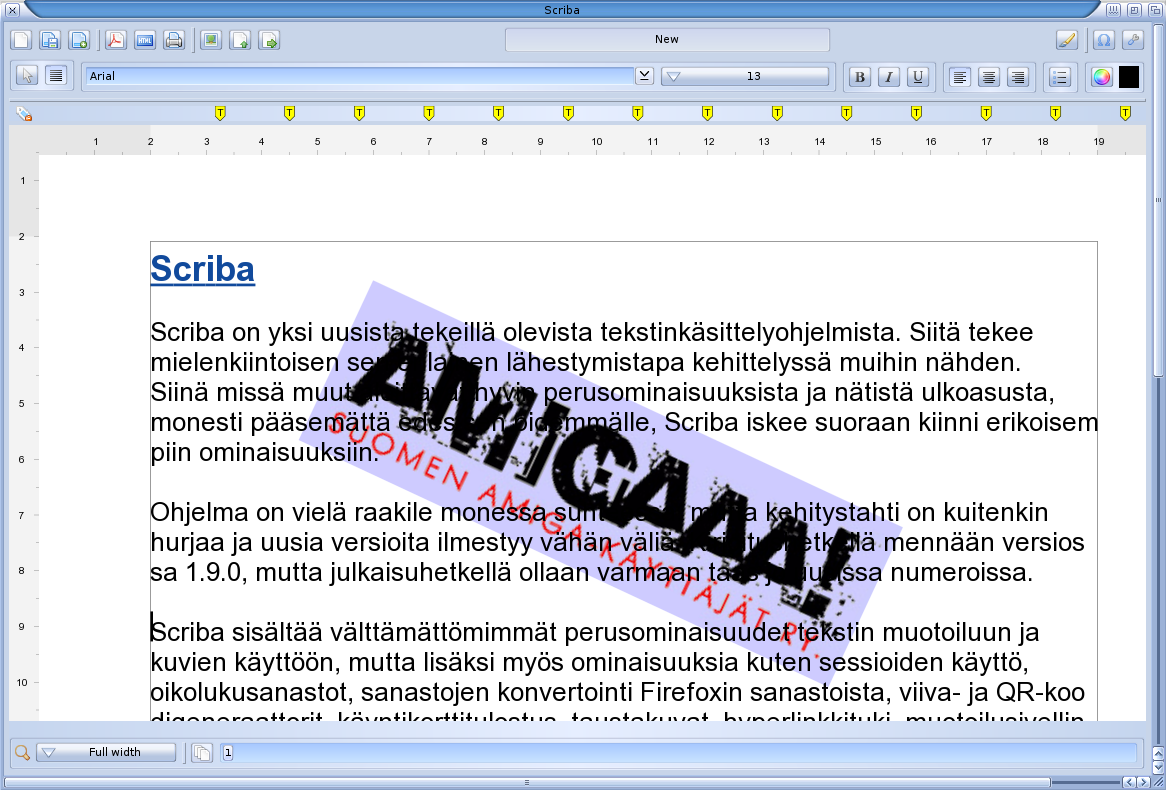Click the pages icon in the status bar
1166x790 pixels.
(202, 753)
